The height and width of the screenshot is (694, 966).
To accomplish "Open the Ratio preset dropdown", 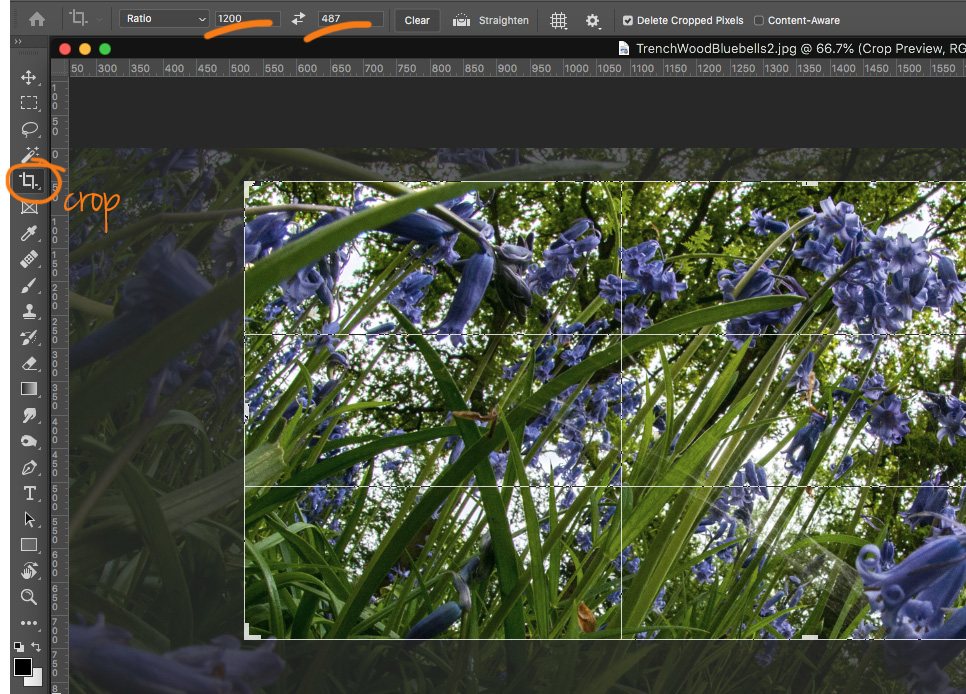I will [165, 19].
